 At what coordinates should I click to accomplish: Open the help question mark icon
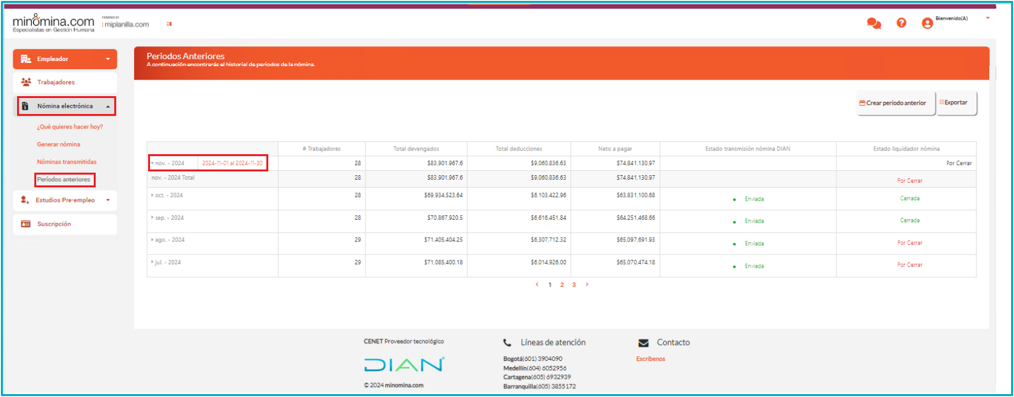[x=901, y=23]
